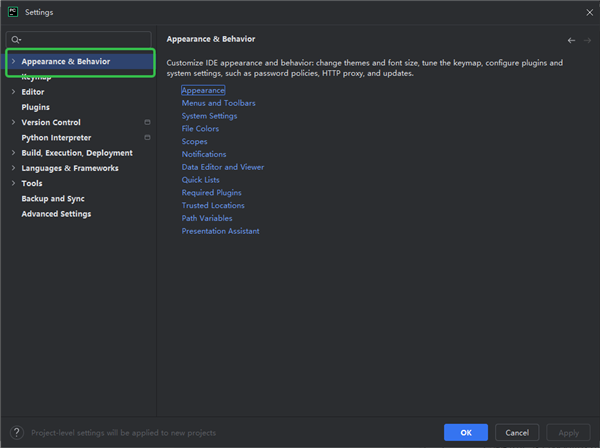Open the System Settings link
This screenshot has width=600, height=448.
click(x=209, y=116)
